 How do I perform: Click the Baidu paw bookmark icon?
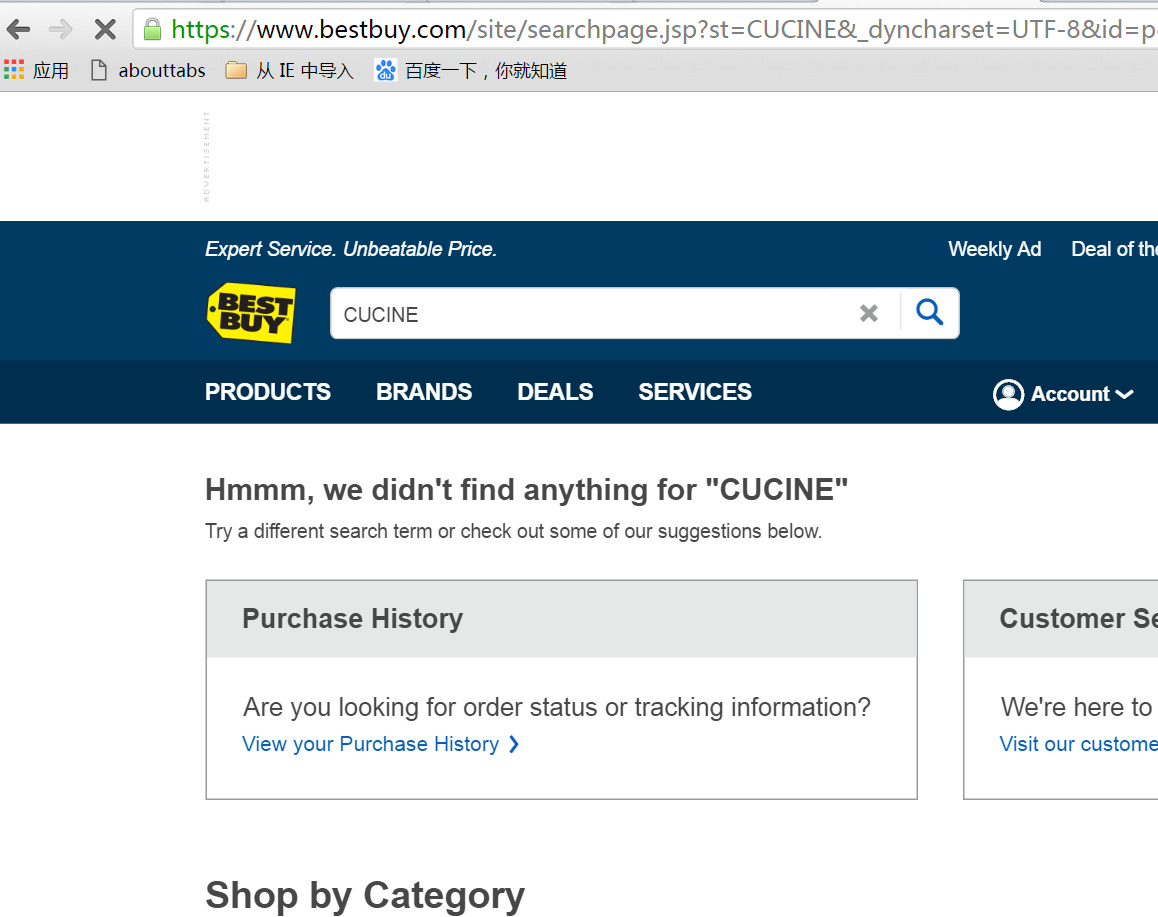pos(385,70)
